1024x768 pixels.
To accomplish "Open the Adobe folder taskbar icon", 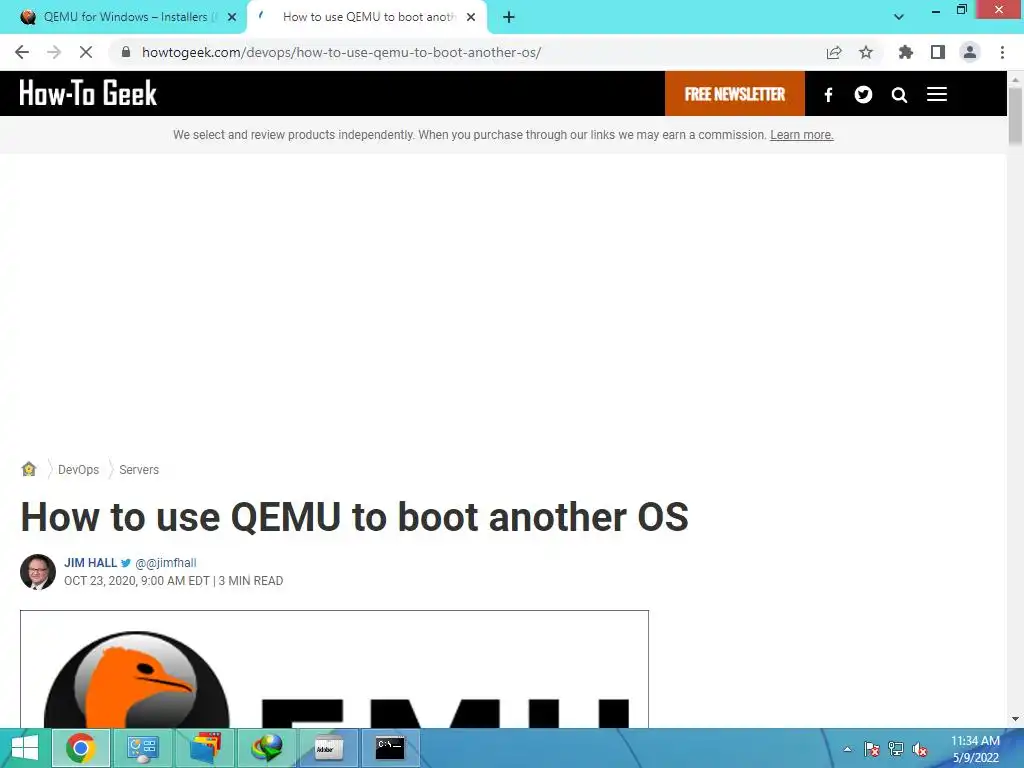I will pos(328,748).
